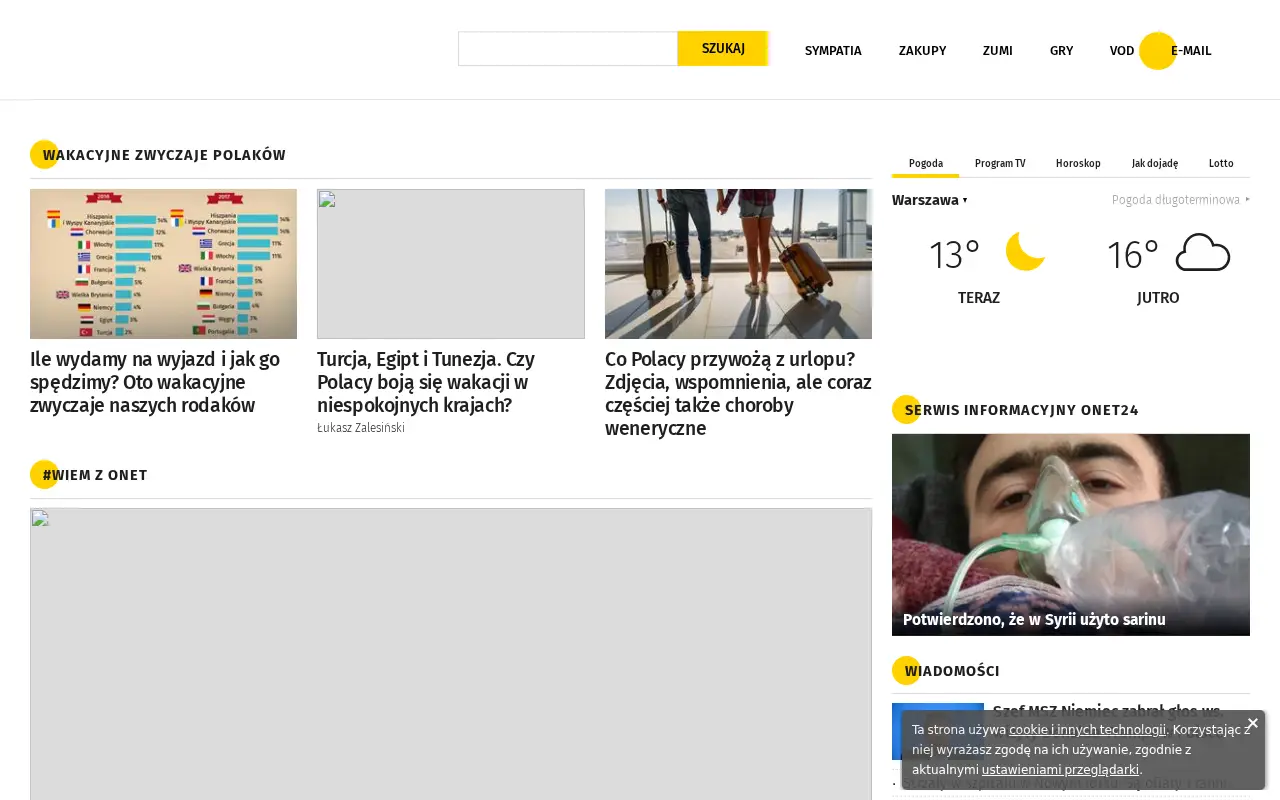Click the SZUKAJ search button
Screen dimensions: 1280x800
[722, 48]
